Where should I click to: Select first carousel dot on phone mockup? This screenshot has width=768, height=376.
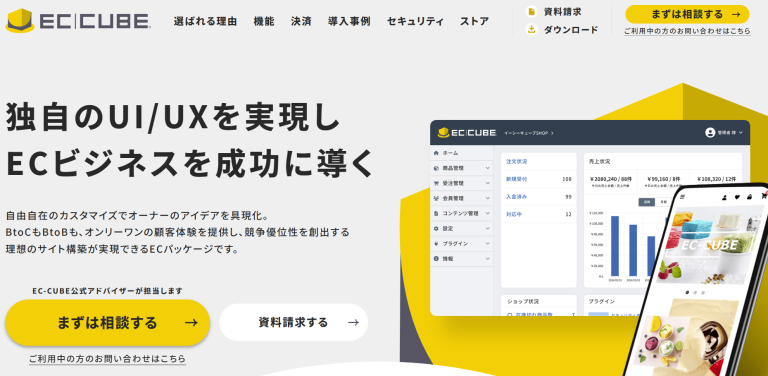point(687,292)
